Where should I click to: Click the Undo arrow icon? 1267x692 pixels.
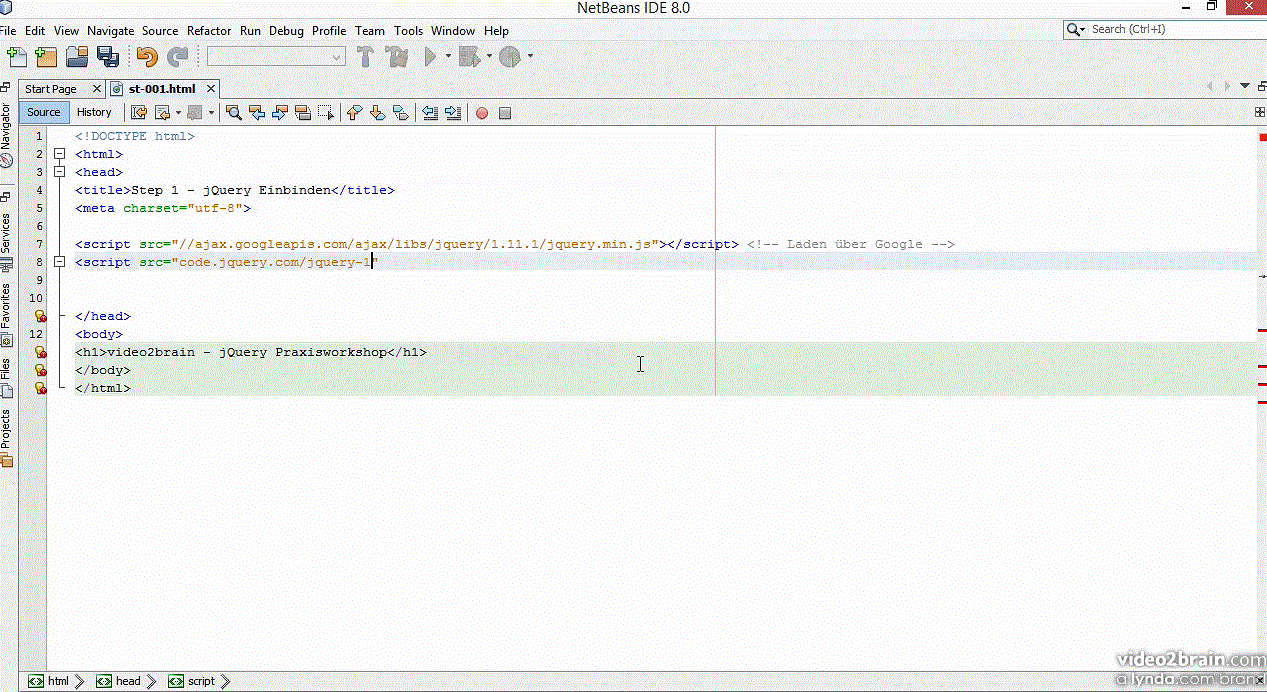147,57
